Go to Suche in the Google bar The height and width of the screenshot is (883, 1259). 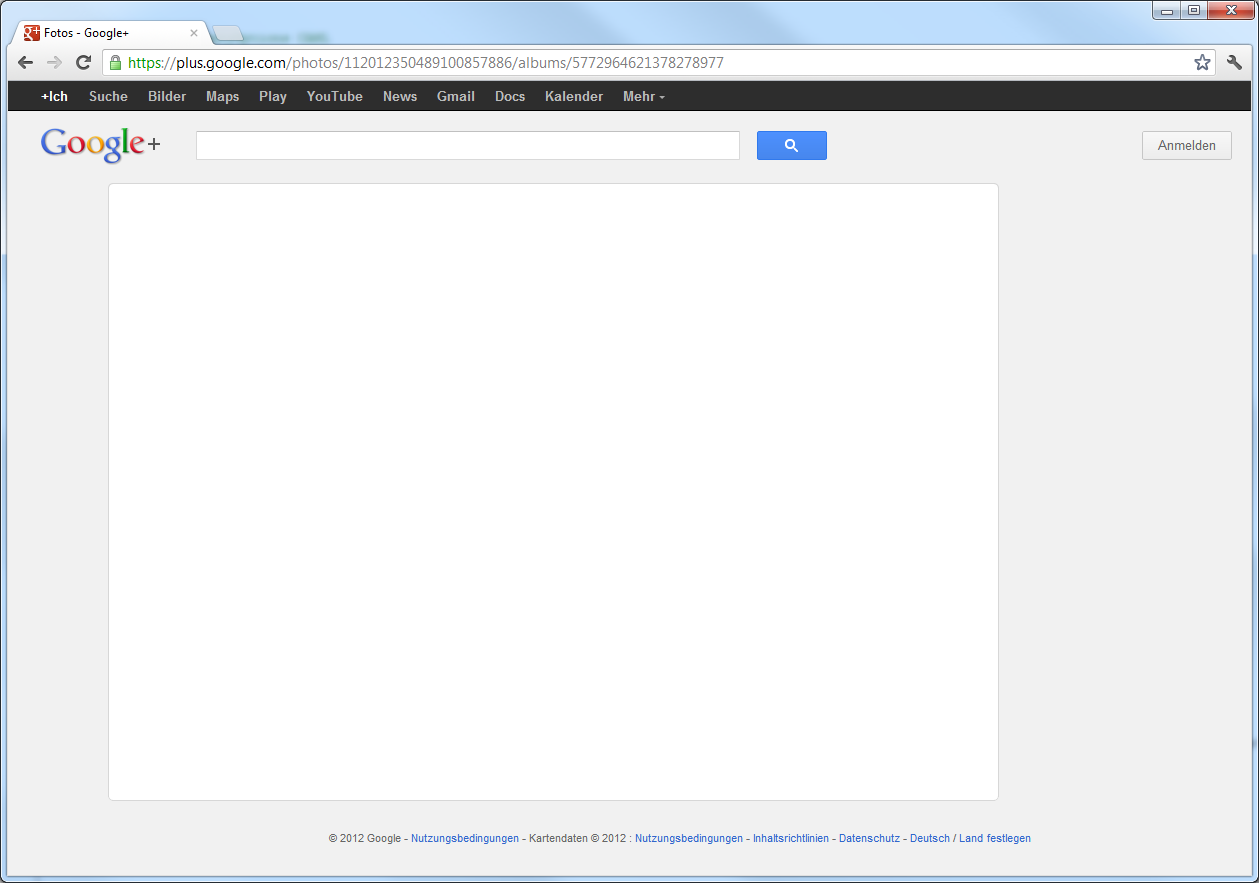tap(108, 97)
